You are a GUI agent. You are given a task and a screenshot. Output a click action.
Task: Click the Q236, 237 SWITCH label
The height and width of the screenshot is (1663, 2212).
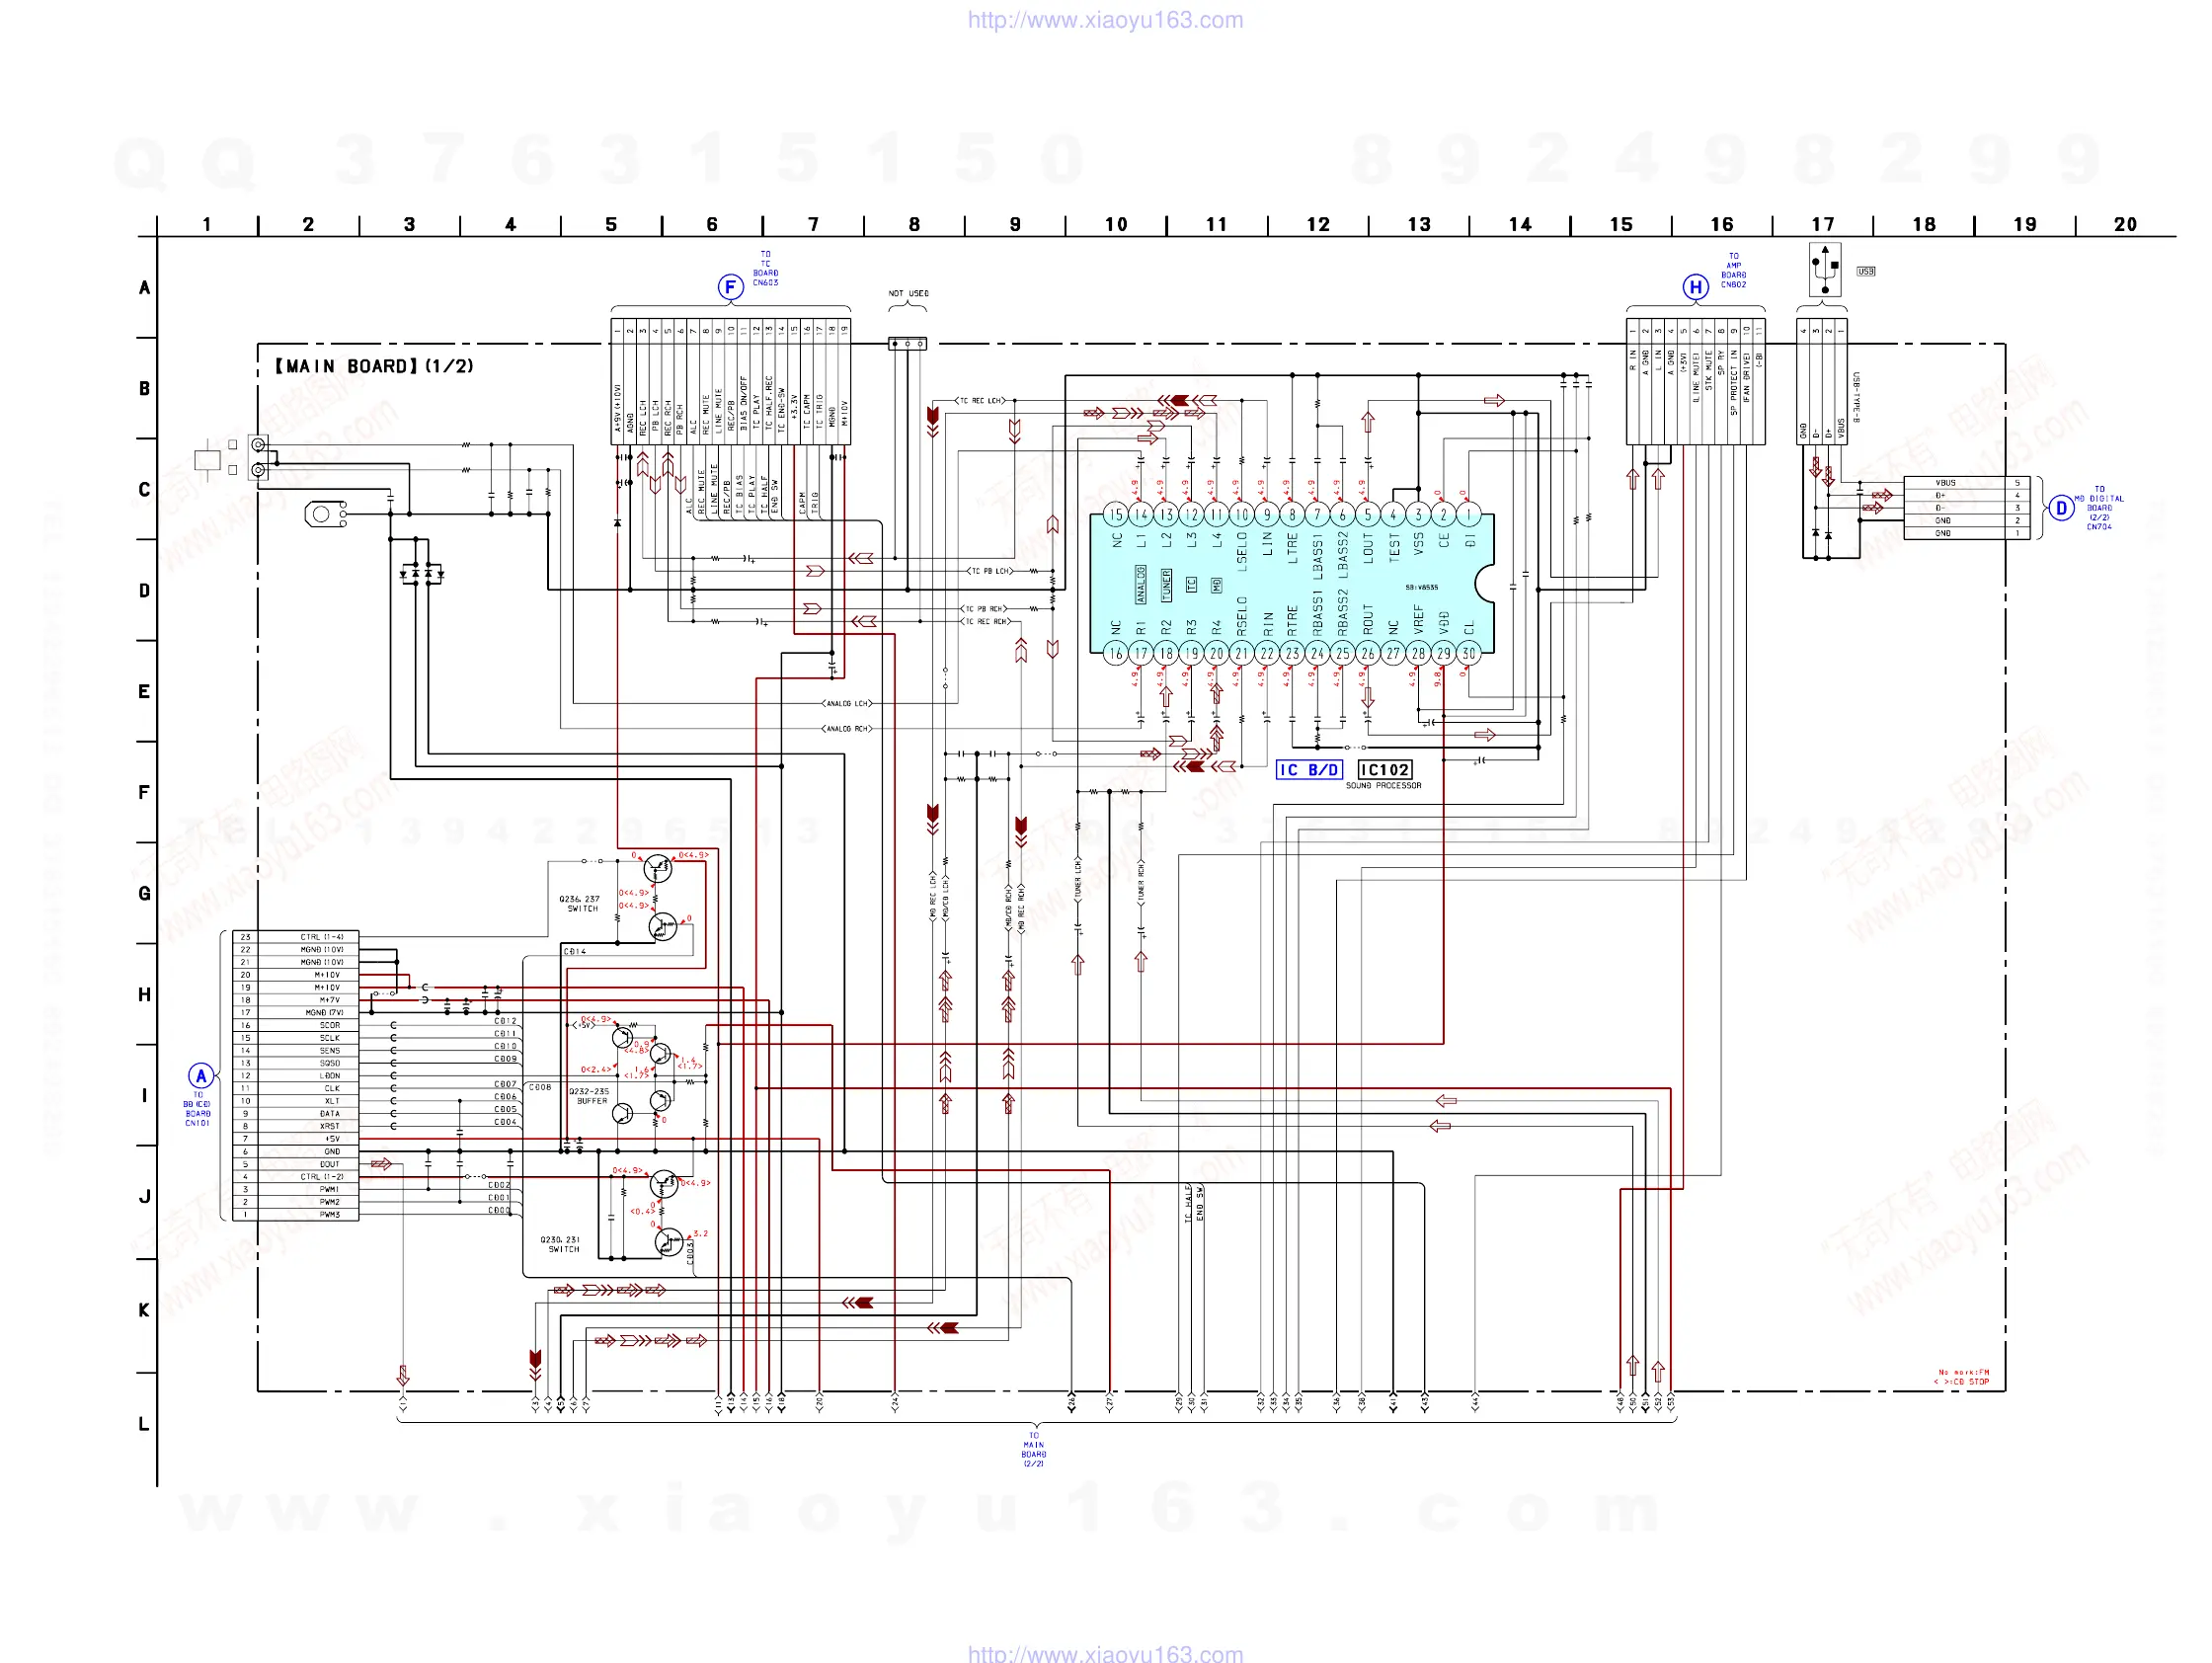click(x=580, y=903)
